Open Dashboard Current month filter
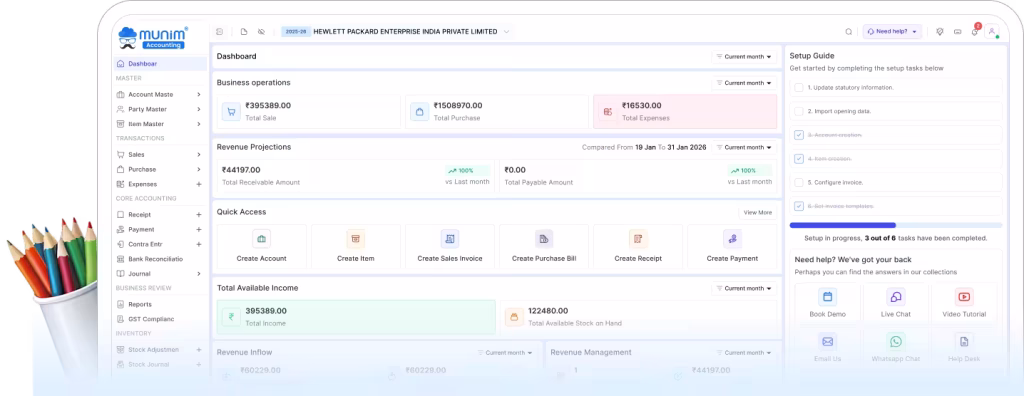 click(744, 57)
